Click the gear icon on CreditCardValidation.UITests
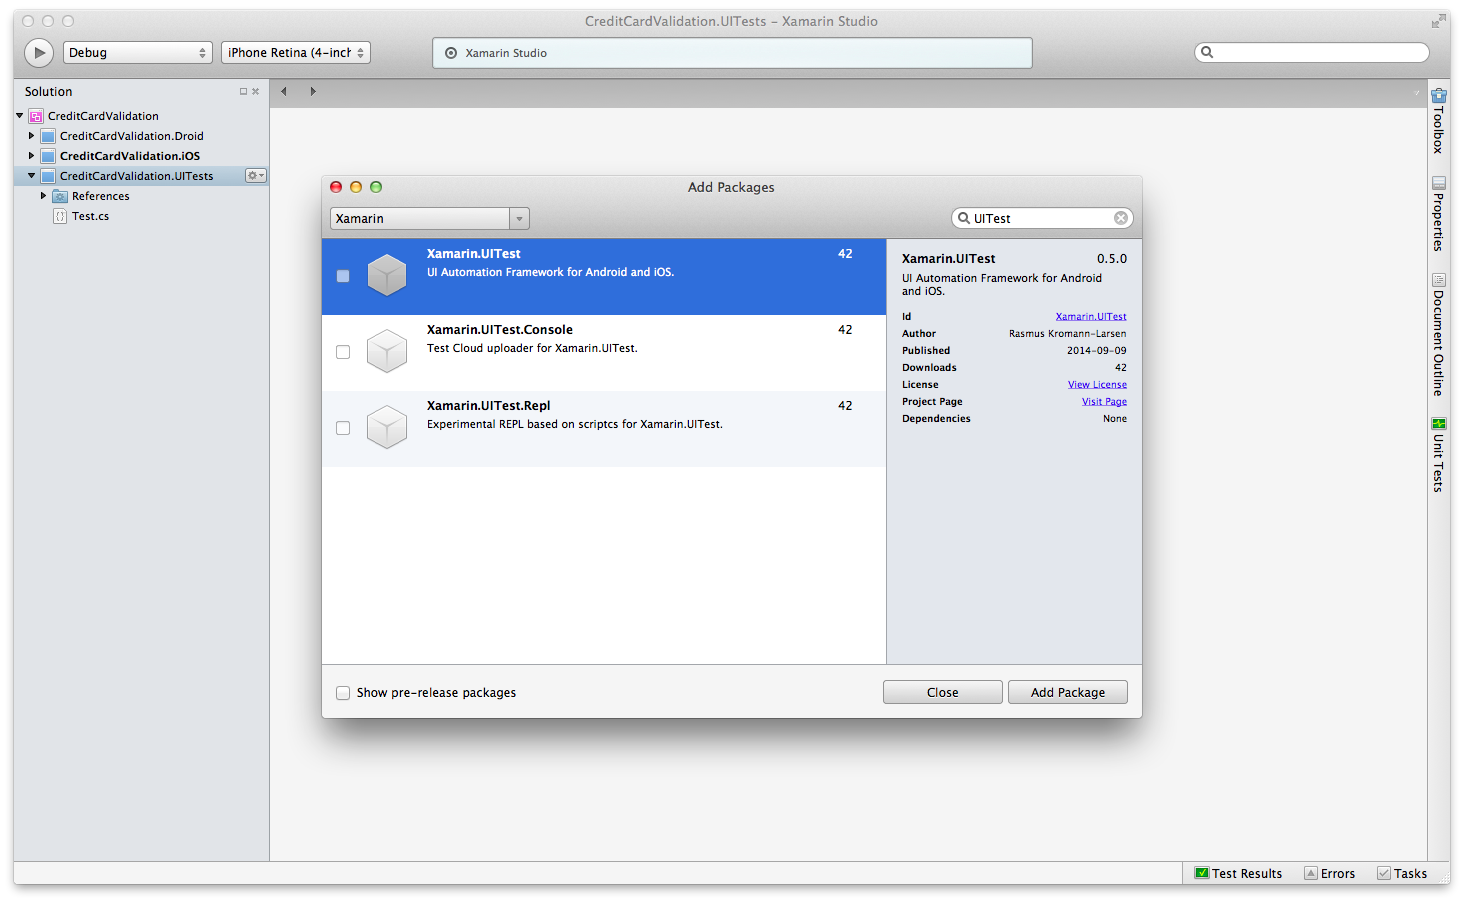Image resolution: width=1464 pixels, height=904 pixels. click(x=256, y=176)
